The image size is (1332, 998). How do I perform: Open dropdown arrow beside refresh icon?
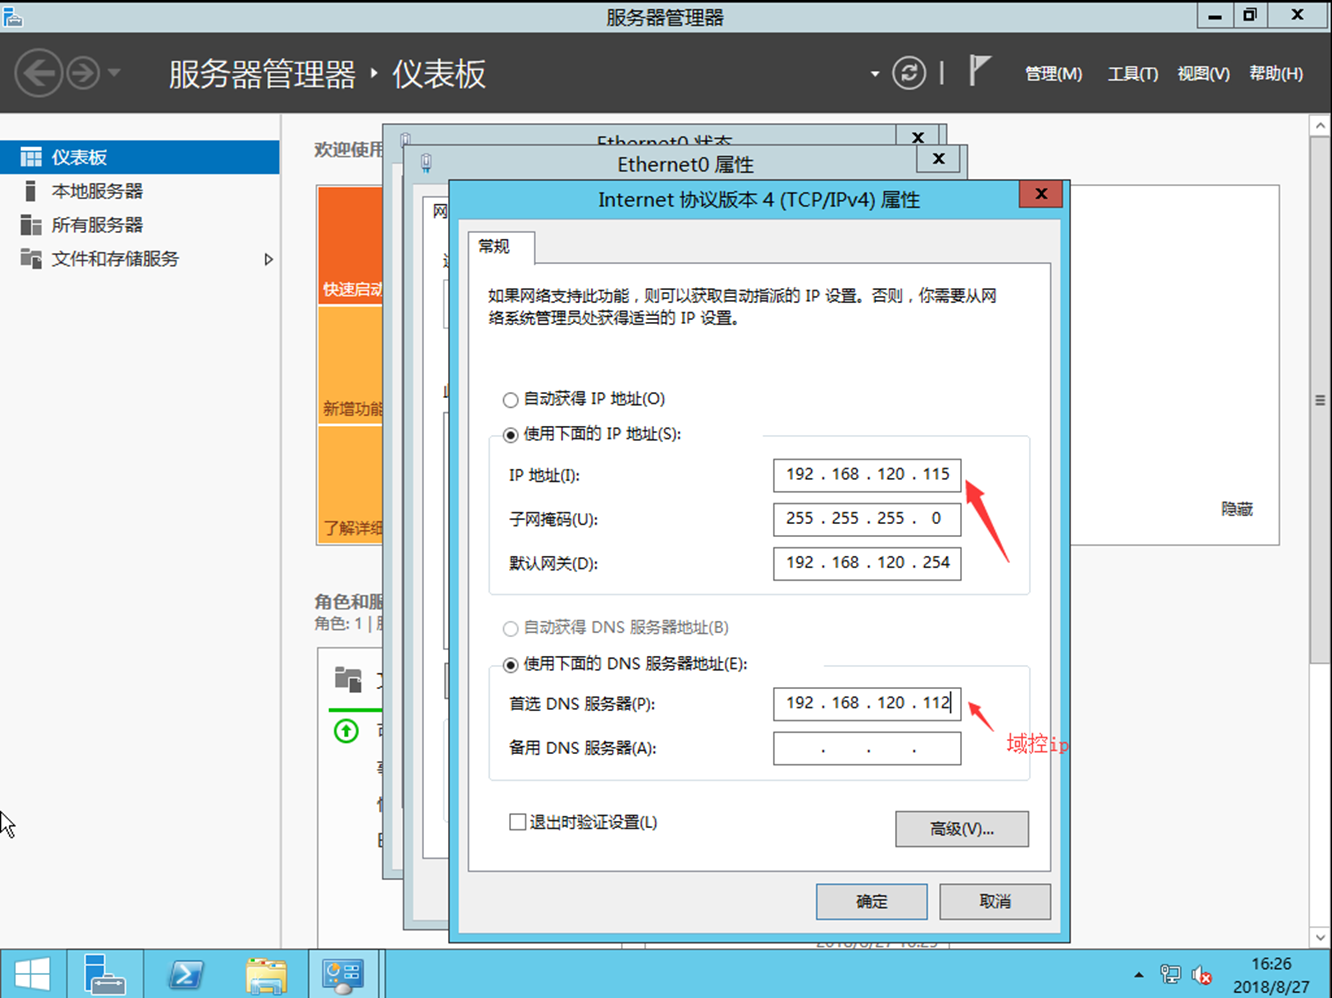875,74
